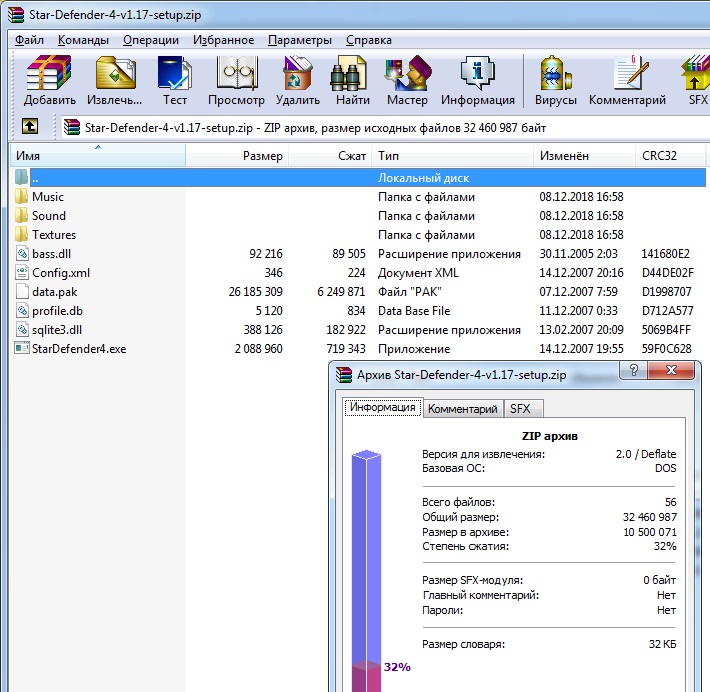
Task: Sort the list by the Изменён column header
Action: pos(584,156)
